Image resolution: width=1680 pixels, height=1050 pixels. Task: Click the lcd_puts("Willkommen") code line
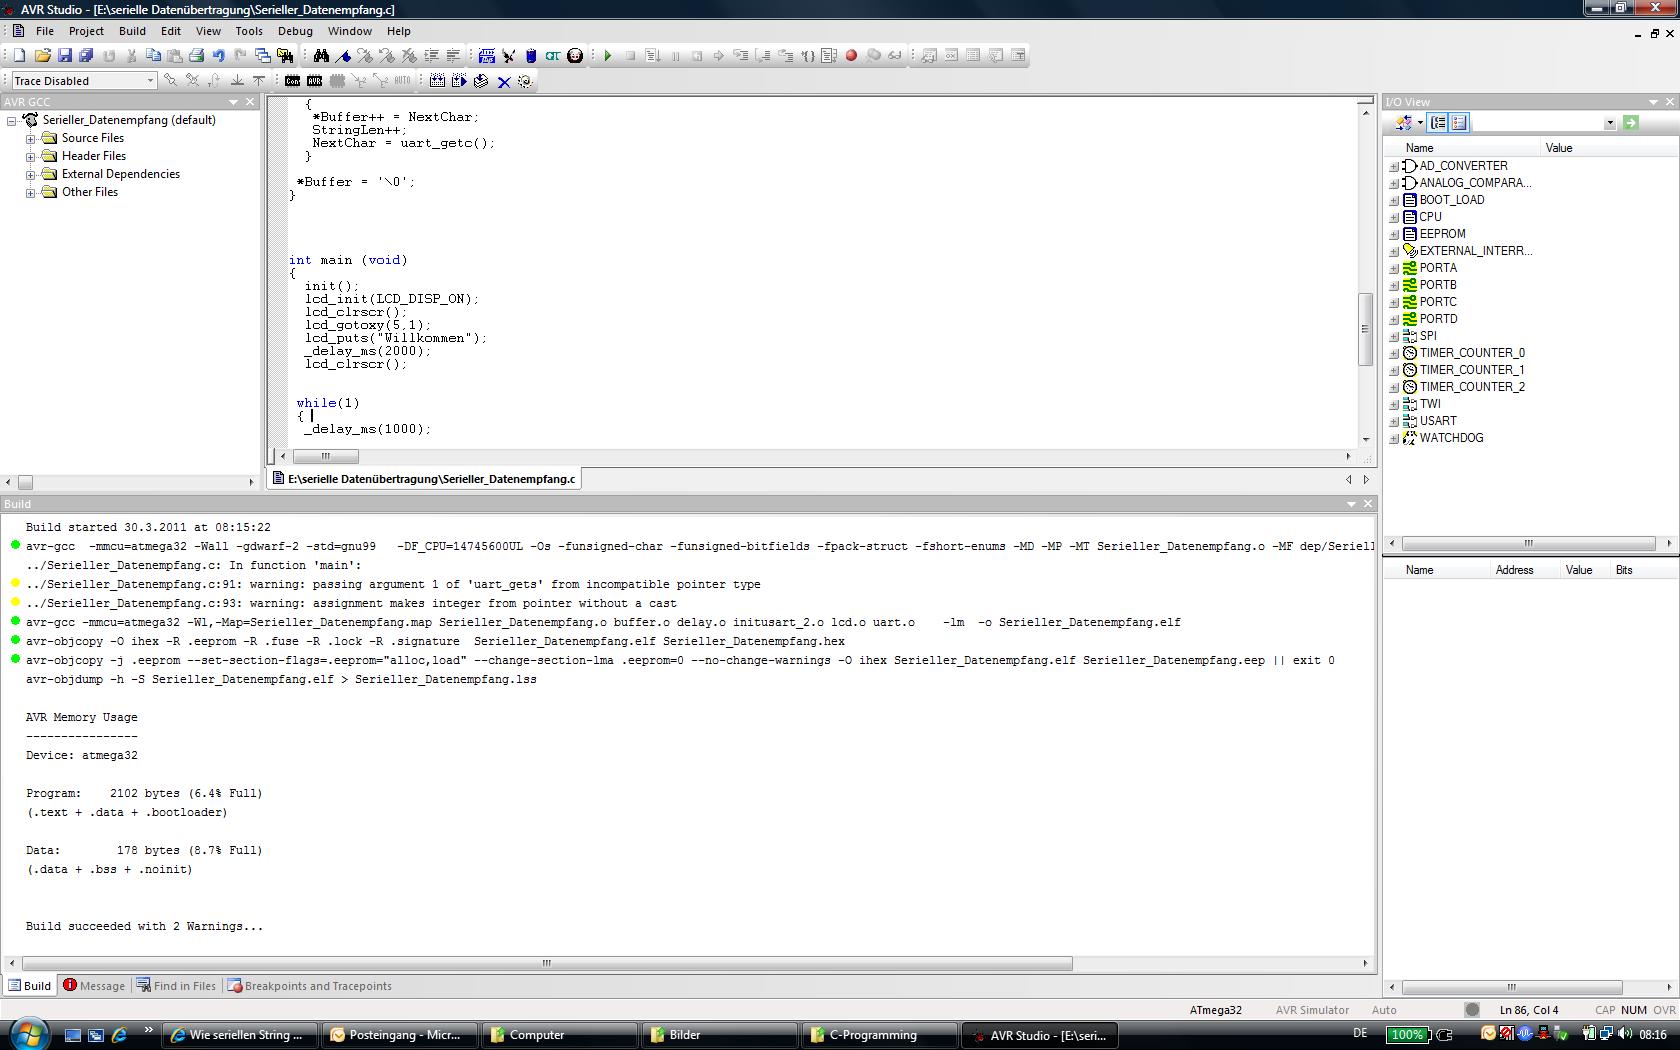(396, 338)
